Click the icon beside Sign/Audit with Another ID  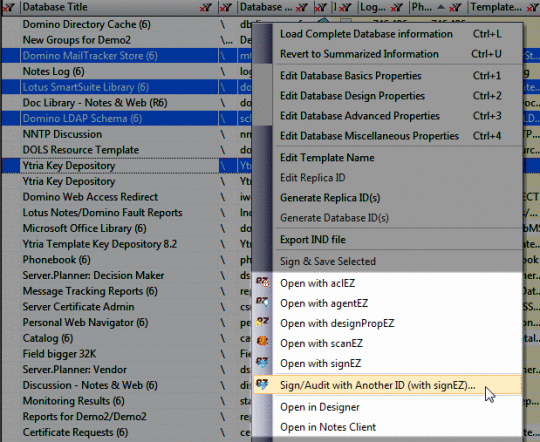pyautogui.click(x=262, y=385)
